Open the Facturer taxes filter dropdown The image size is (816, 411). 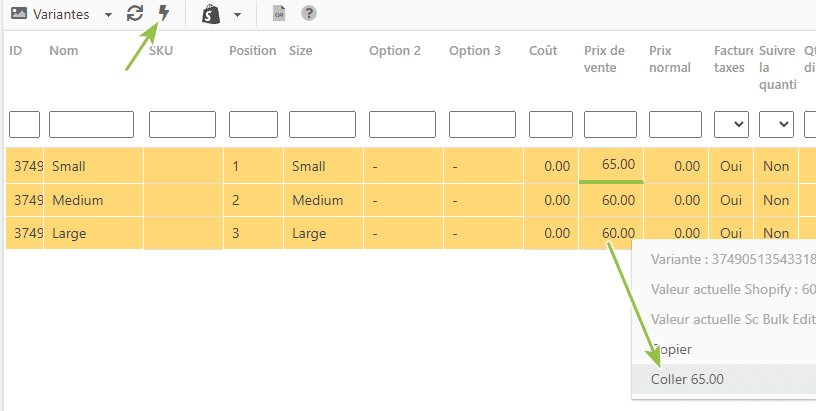click(x=731, y=124)
